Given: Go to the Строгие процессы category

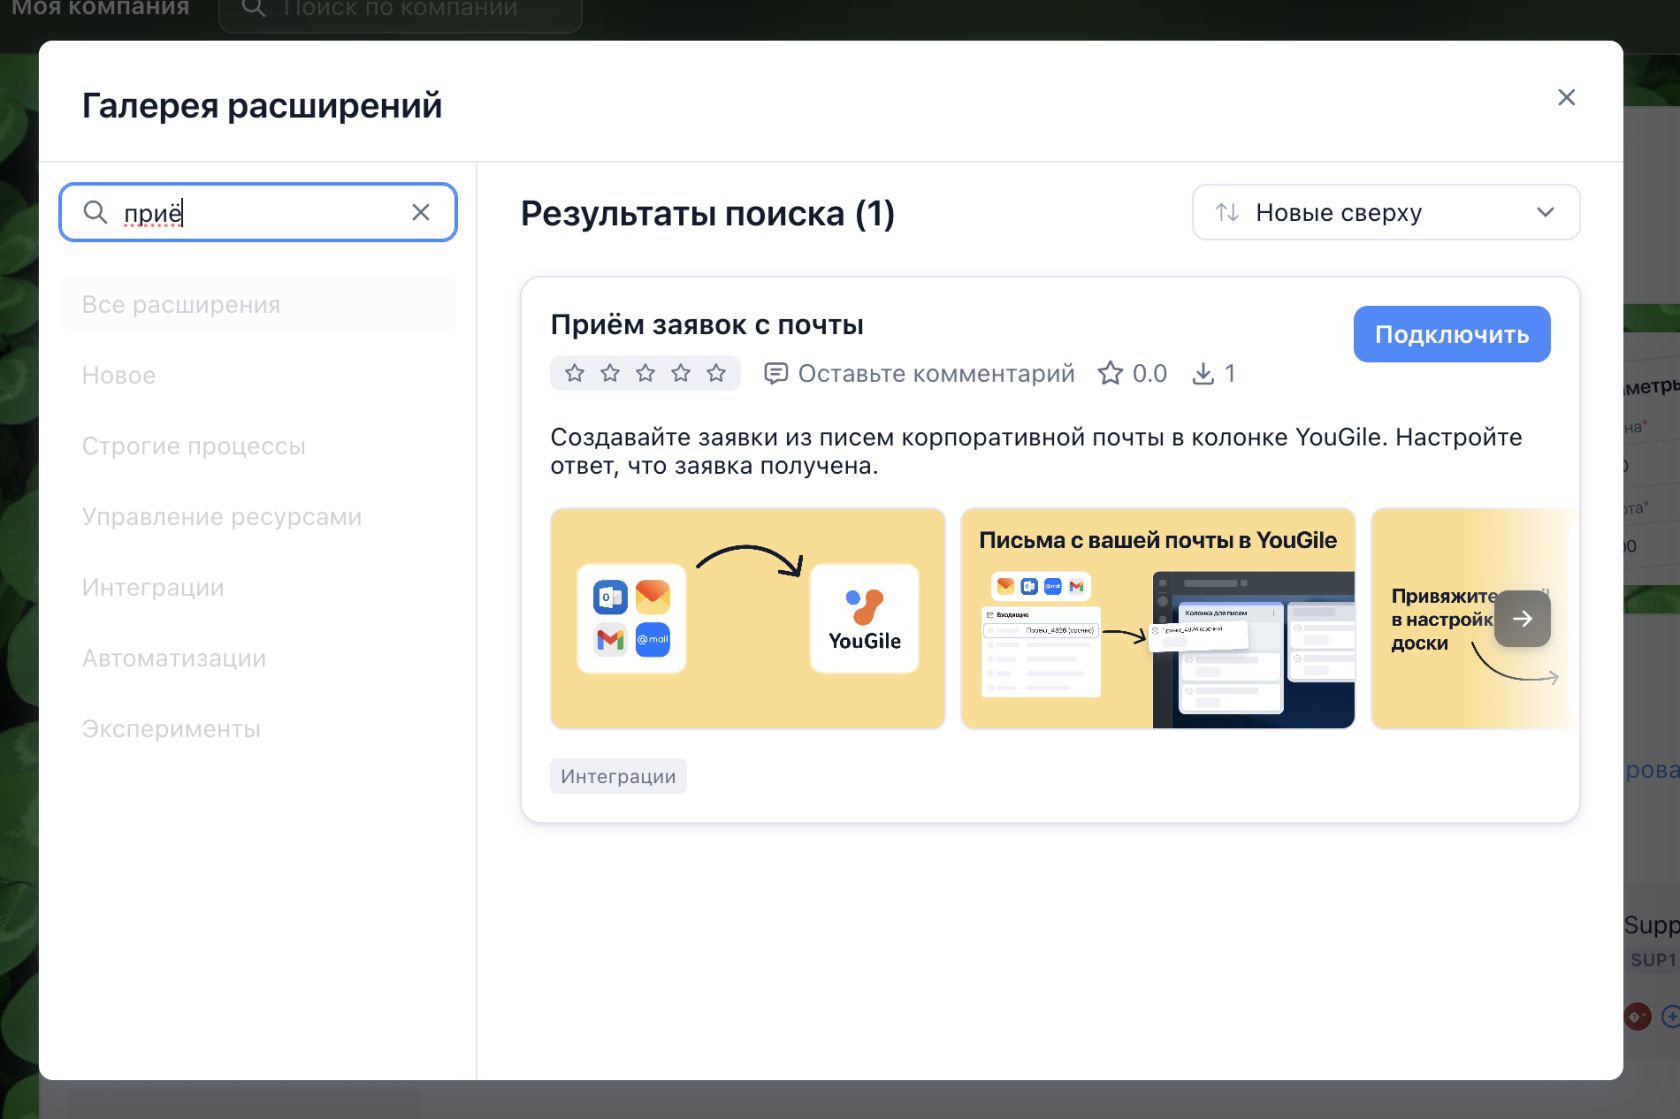Looking at the screenshot, I should click(x=194, y=446).
